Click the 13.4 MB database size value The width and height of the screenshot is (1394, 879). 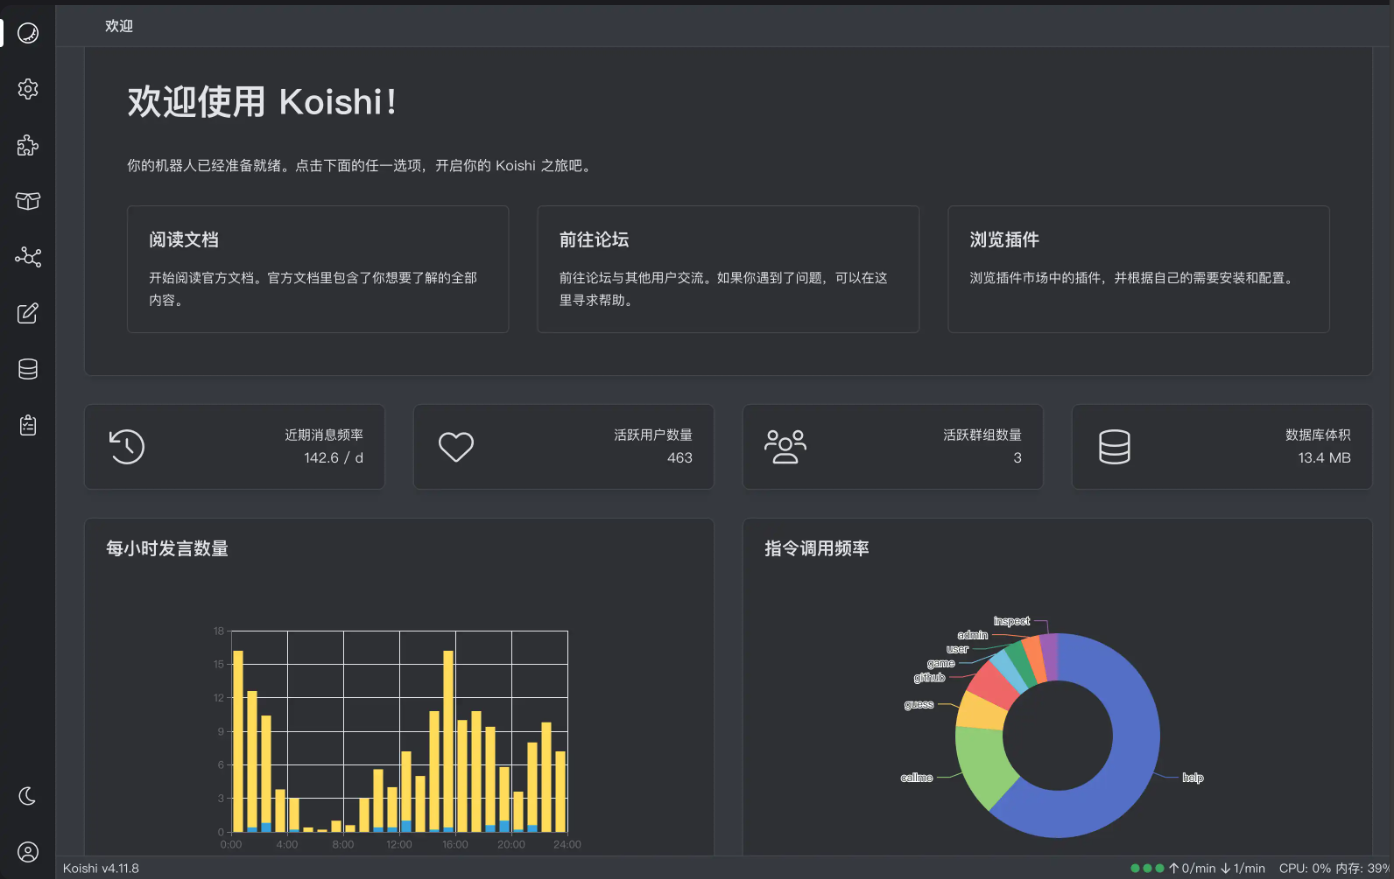click(1324, 458)
